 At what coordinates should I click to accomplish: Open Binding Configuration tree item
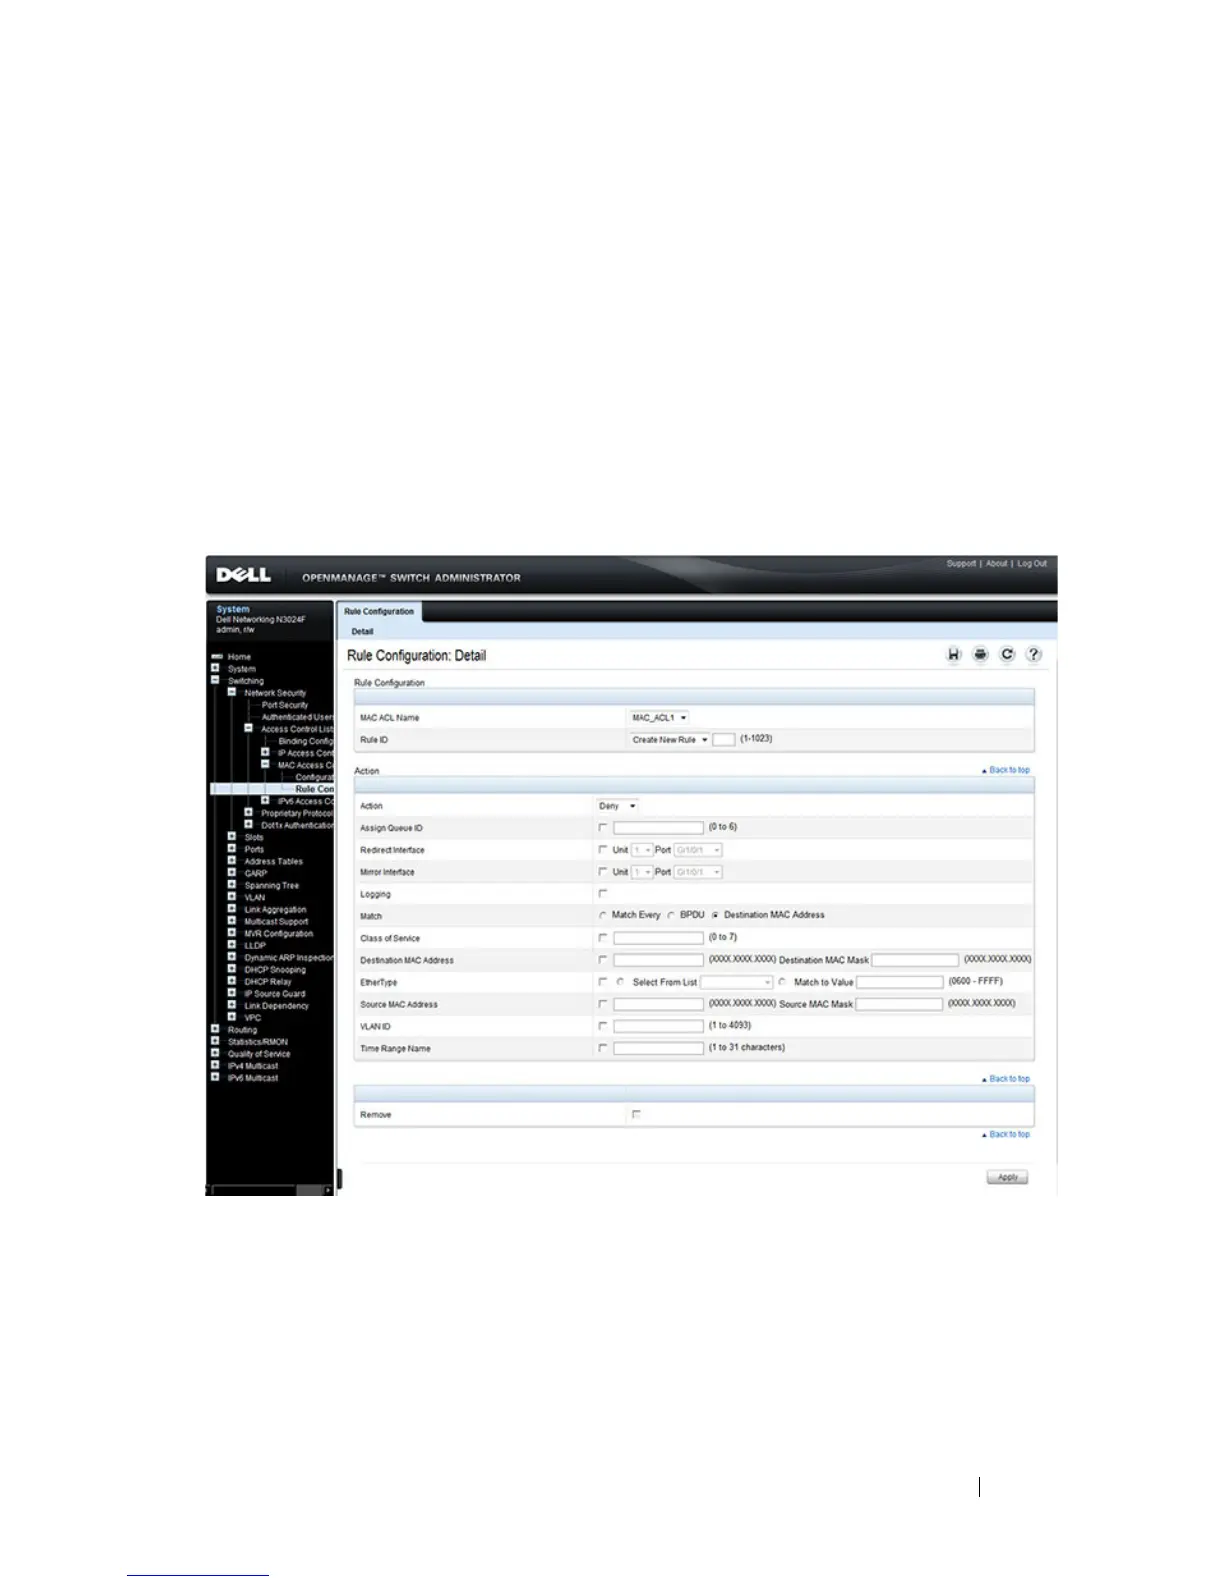point(306,741)
